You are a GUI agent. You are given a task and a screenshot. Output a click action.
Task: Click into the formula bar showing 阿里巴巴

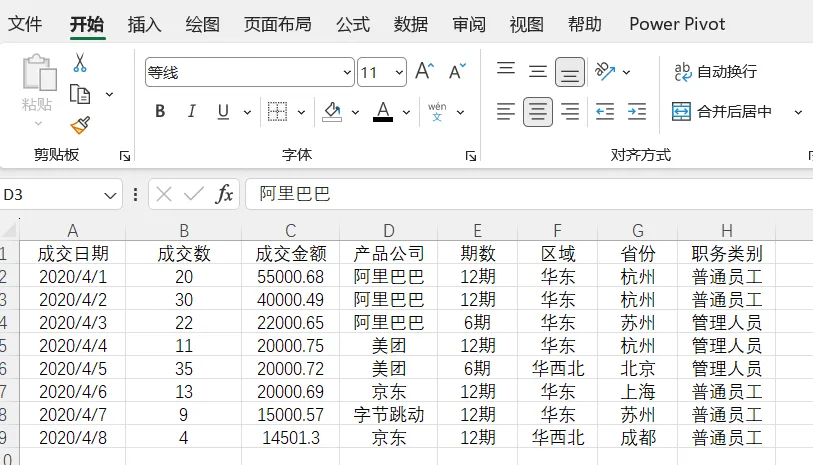tap(529, 194)
